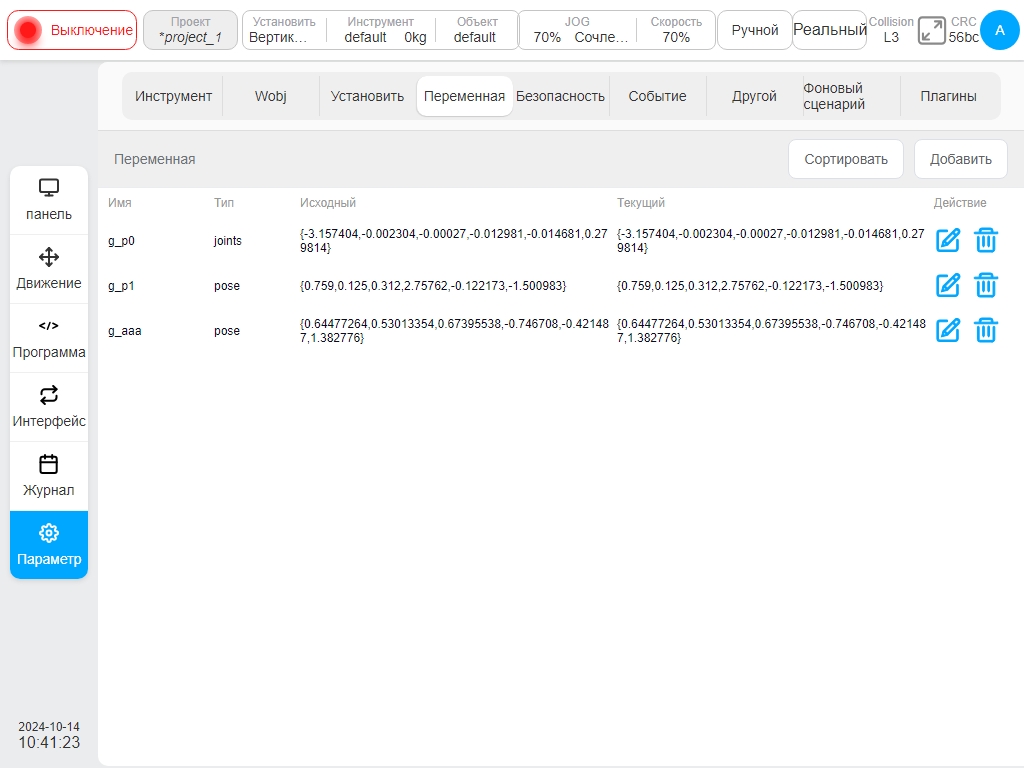This screenshot has height=768, width=1024.
Task: Open the Интерфейс sidebar section
Action: click(x=49, y=408)
